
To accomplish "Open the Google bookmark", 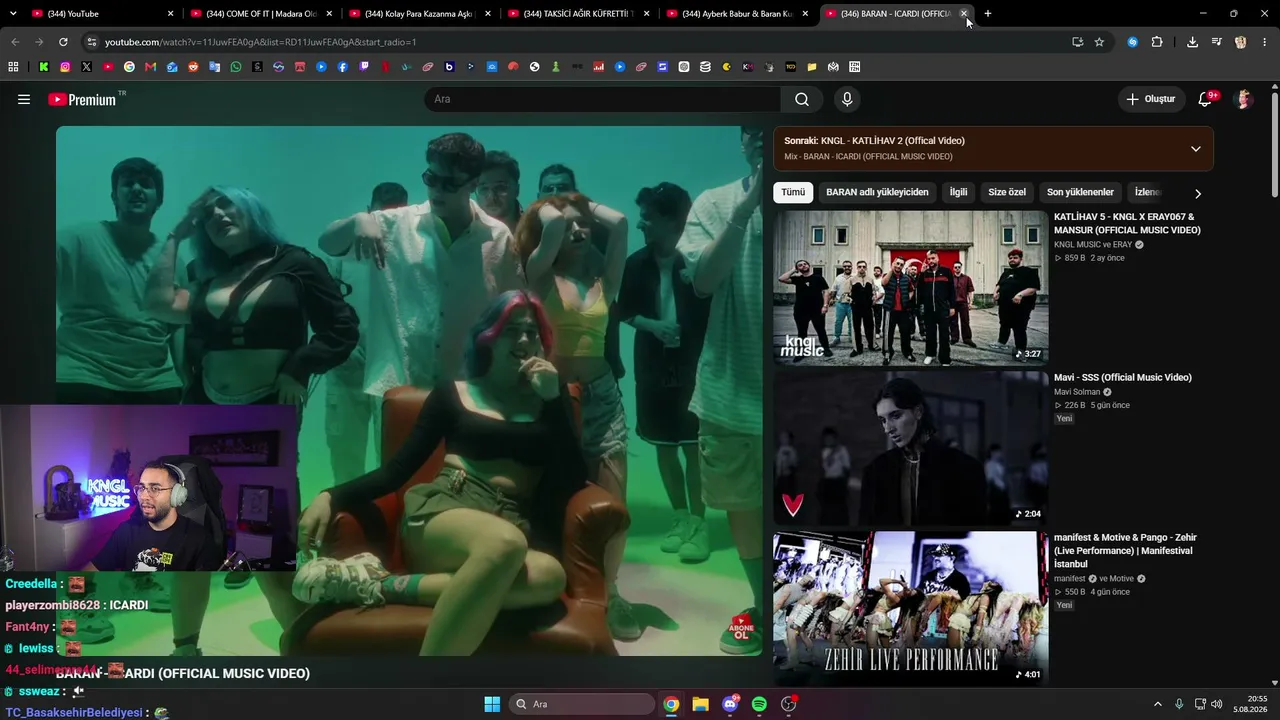I will [129, 67].
